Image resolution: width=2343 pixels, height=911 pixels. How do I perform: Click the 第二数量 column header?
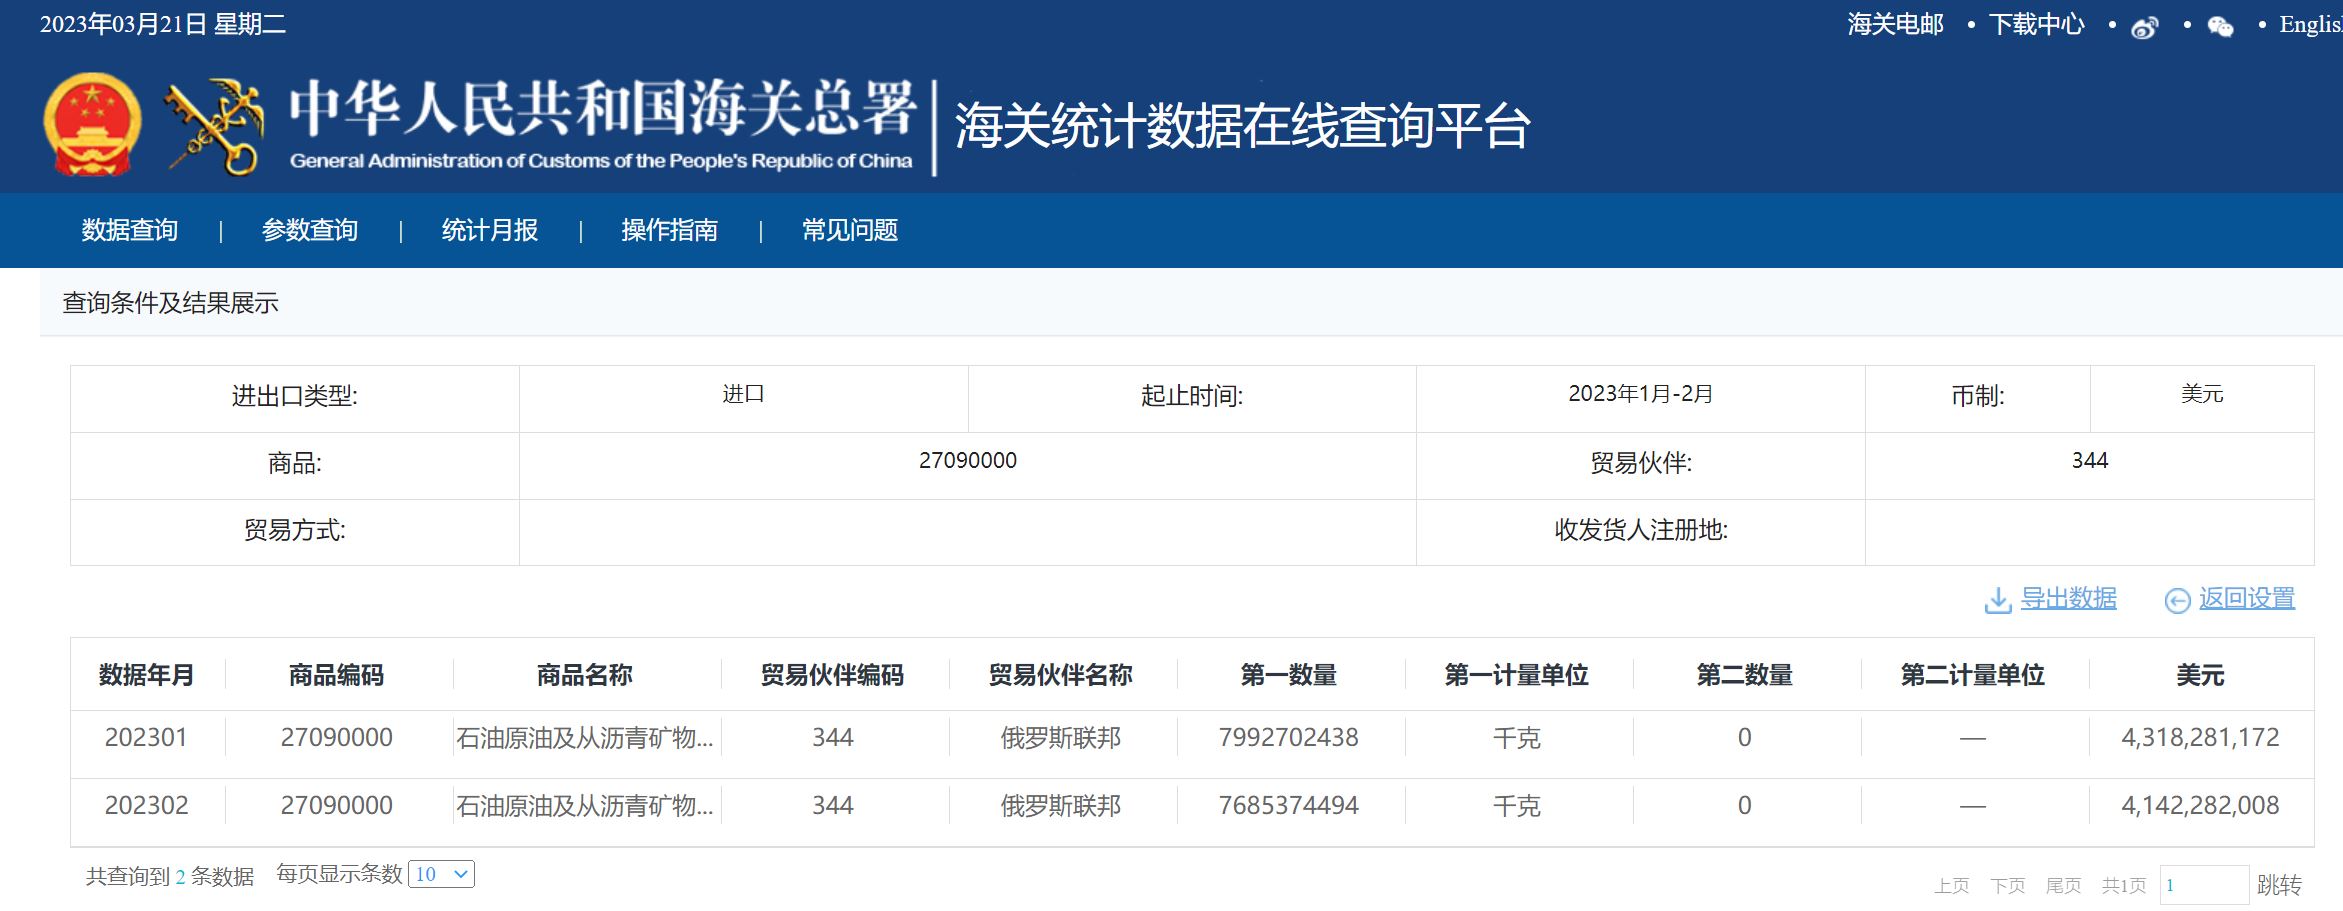click(x=1745, y=675)
